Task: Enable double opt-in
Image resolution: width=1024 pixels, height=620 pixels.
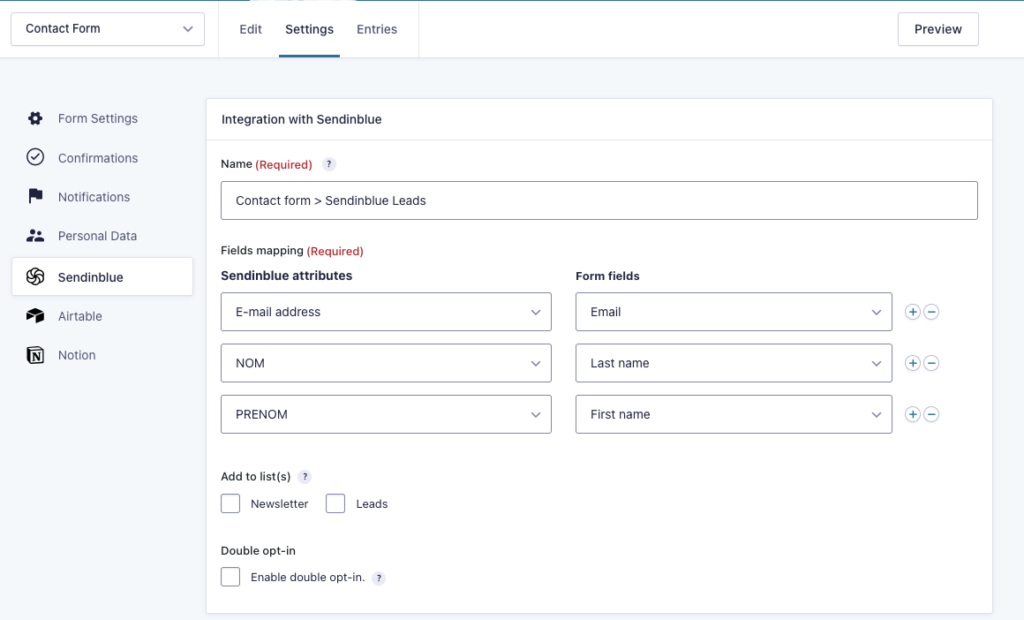Action: [230, 577]
